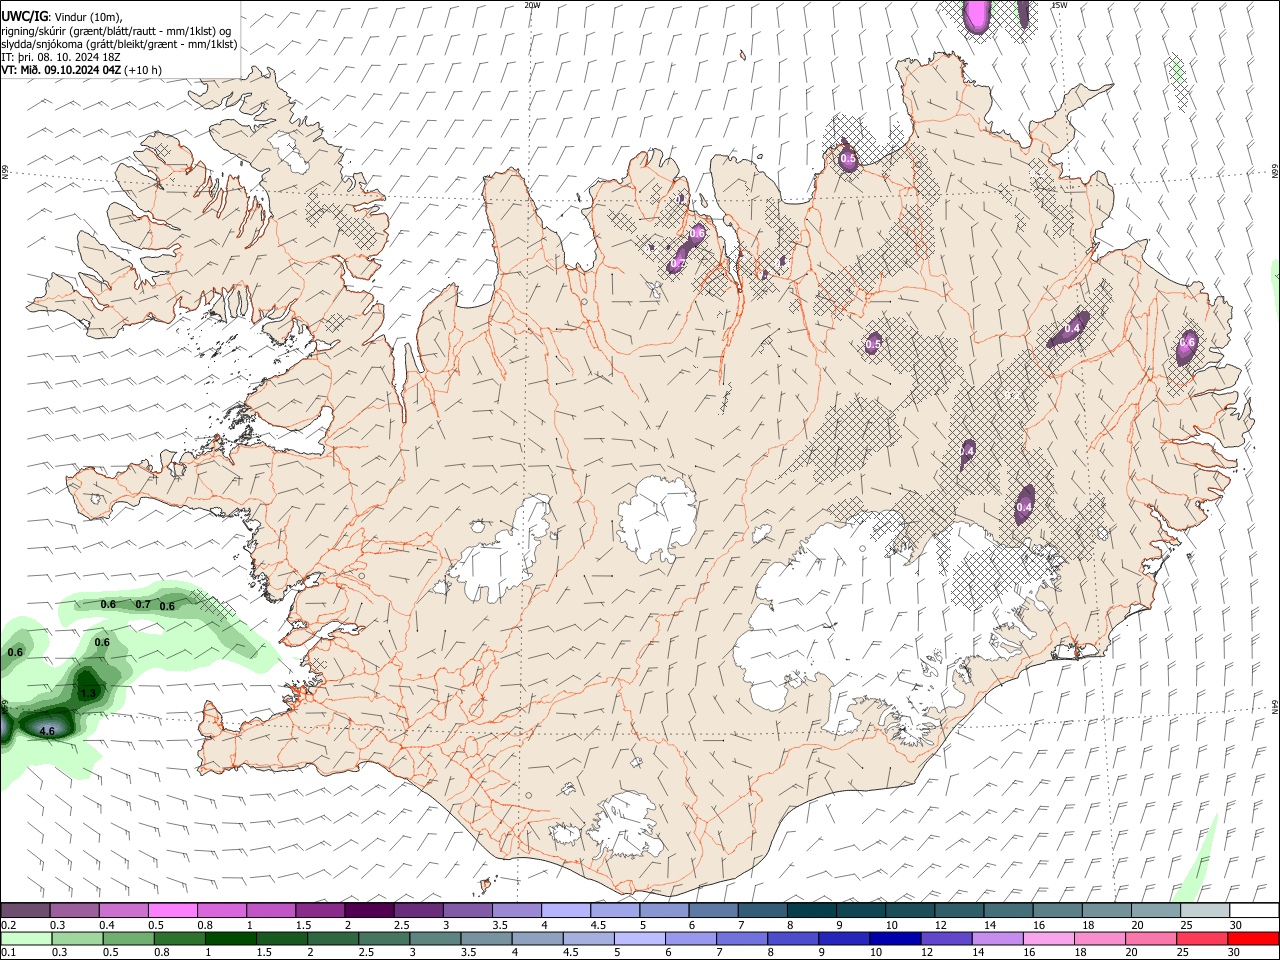Viewport: 1280px width, 960px height.
Task: Click the 20W longitude label
Action: coord(532,5)
